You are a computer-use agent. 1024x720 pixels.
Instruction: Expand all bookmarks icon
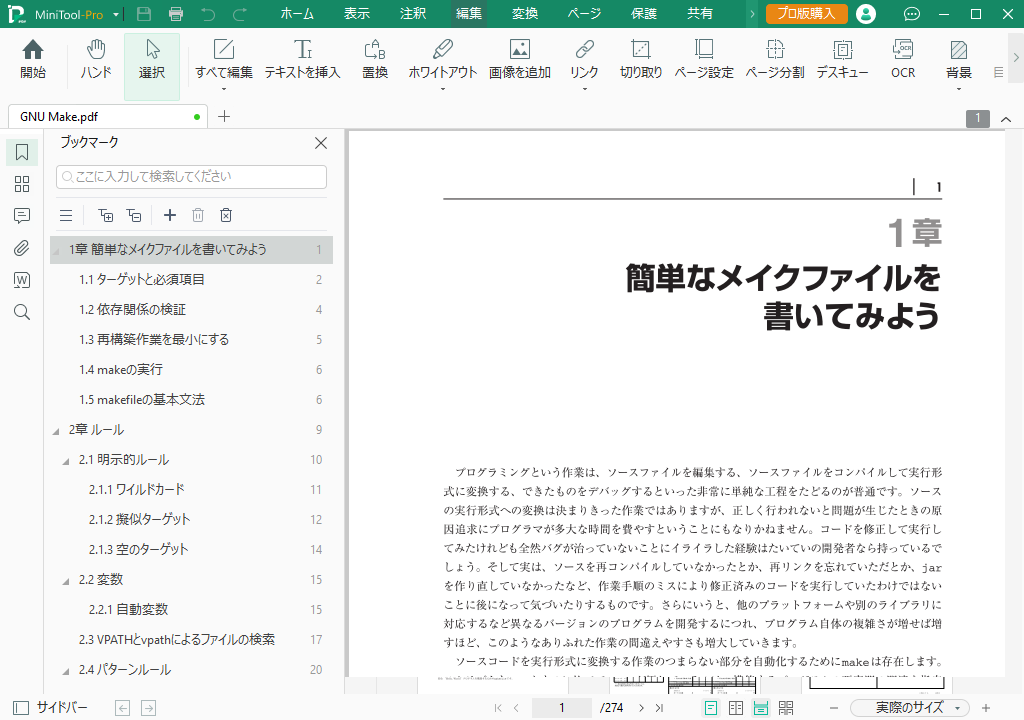pyautogui.click(x=106, y=215)
